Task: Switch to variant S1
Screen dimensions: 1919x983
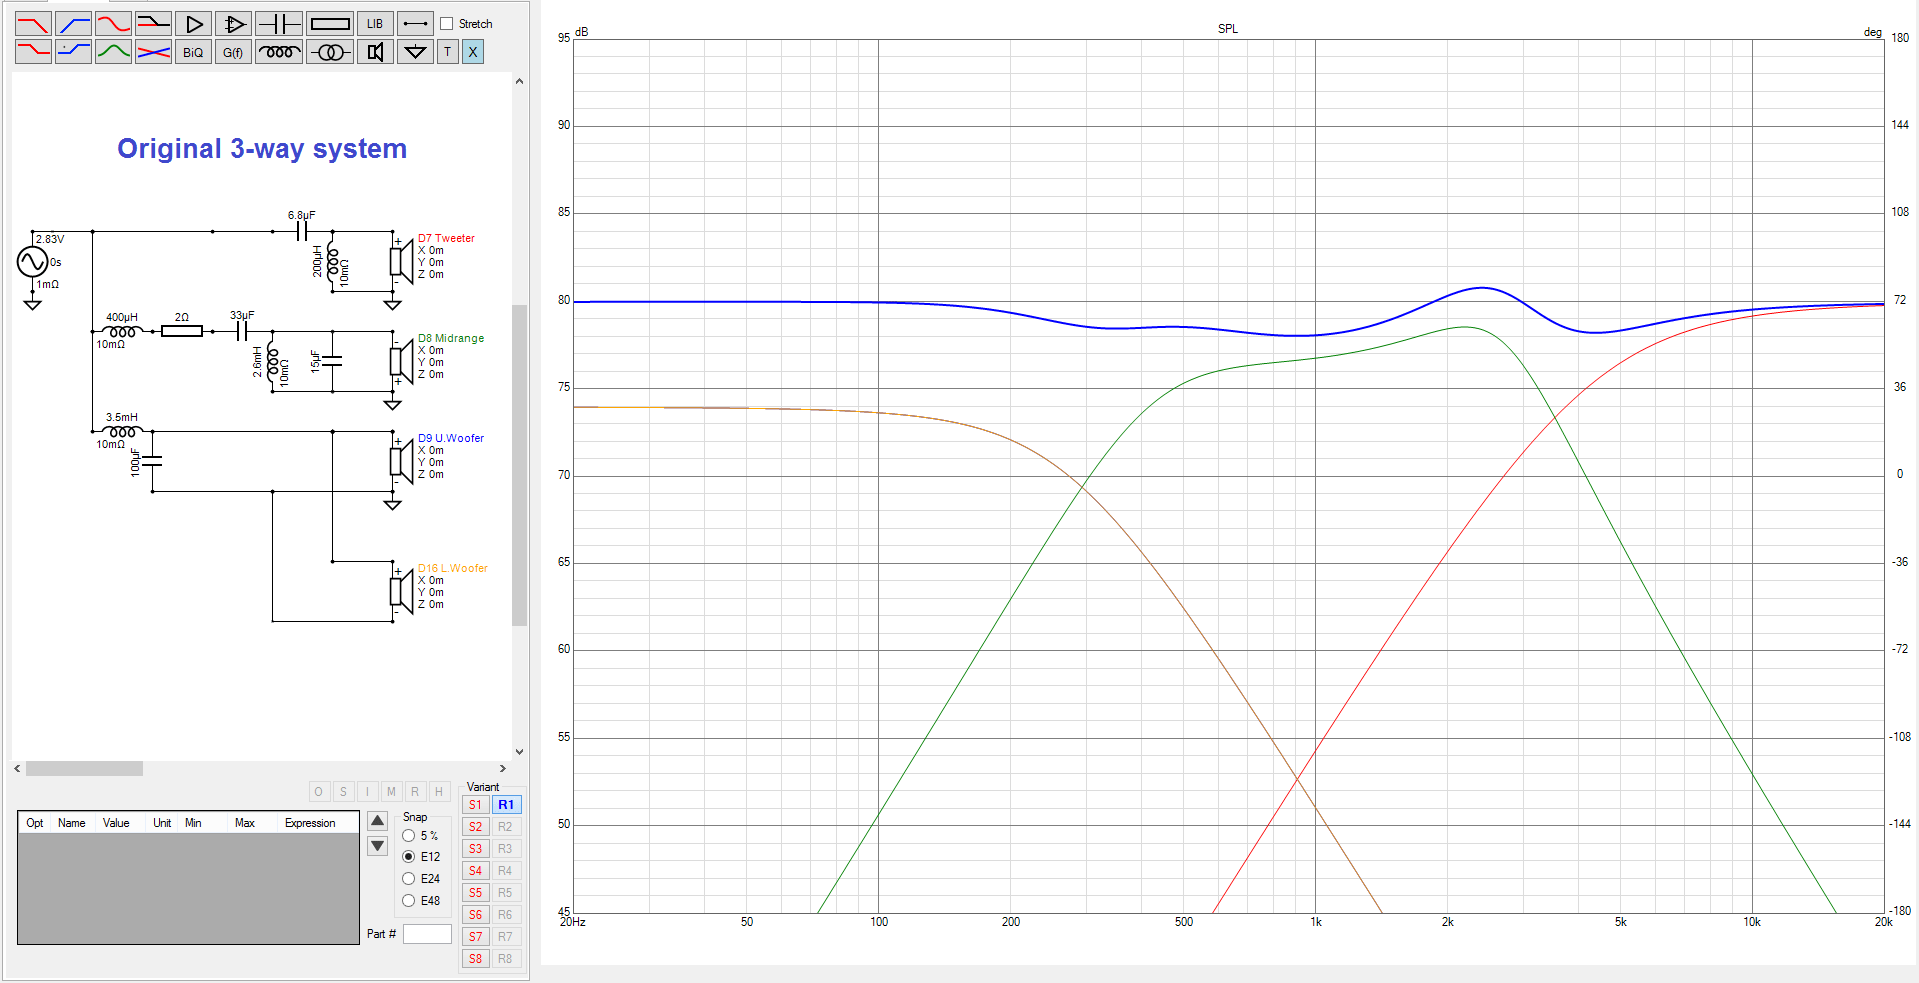Action: 476,805
